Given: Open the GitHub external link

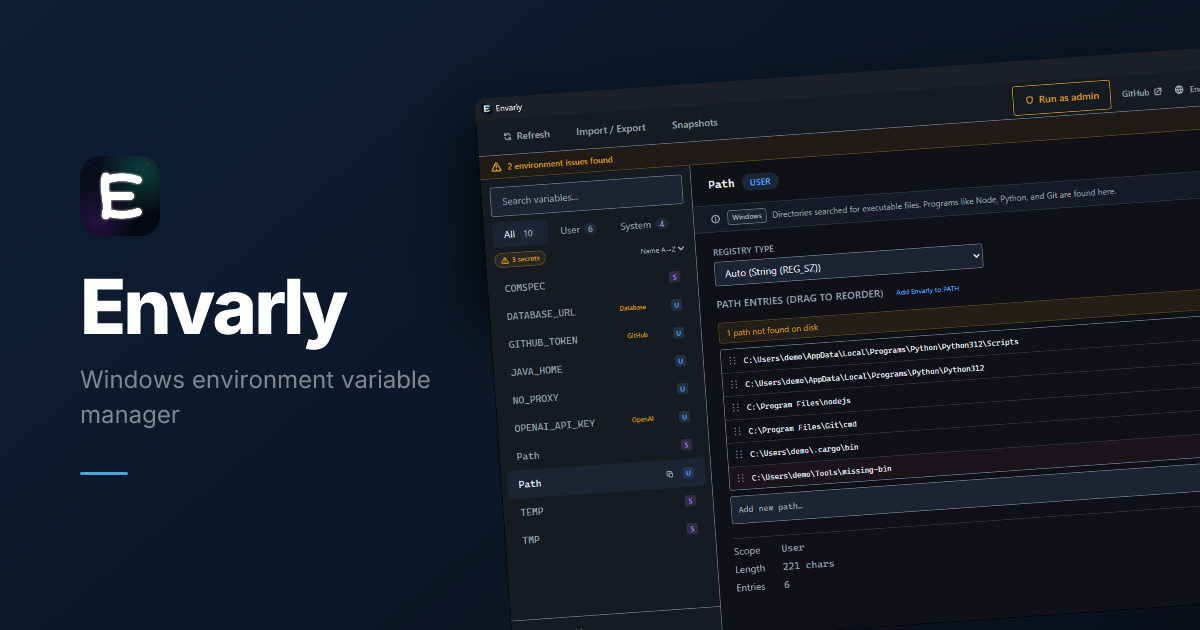Looking at the screenshot, I should coord(1142,92).
